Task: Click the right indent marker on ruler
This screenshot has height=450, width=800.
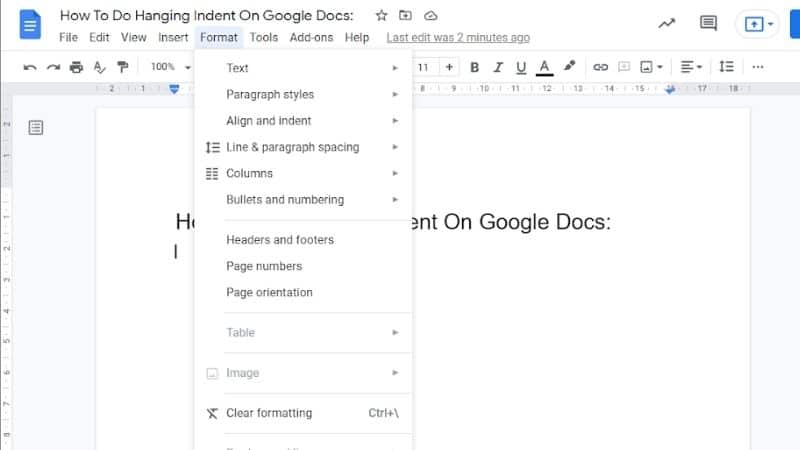Action: pos(670,89)
